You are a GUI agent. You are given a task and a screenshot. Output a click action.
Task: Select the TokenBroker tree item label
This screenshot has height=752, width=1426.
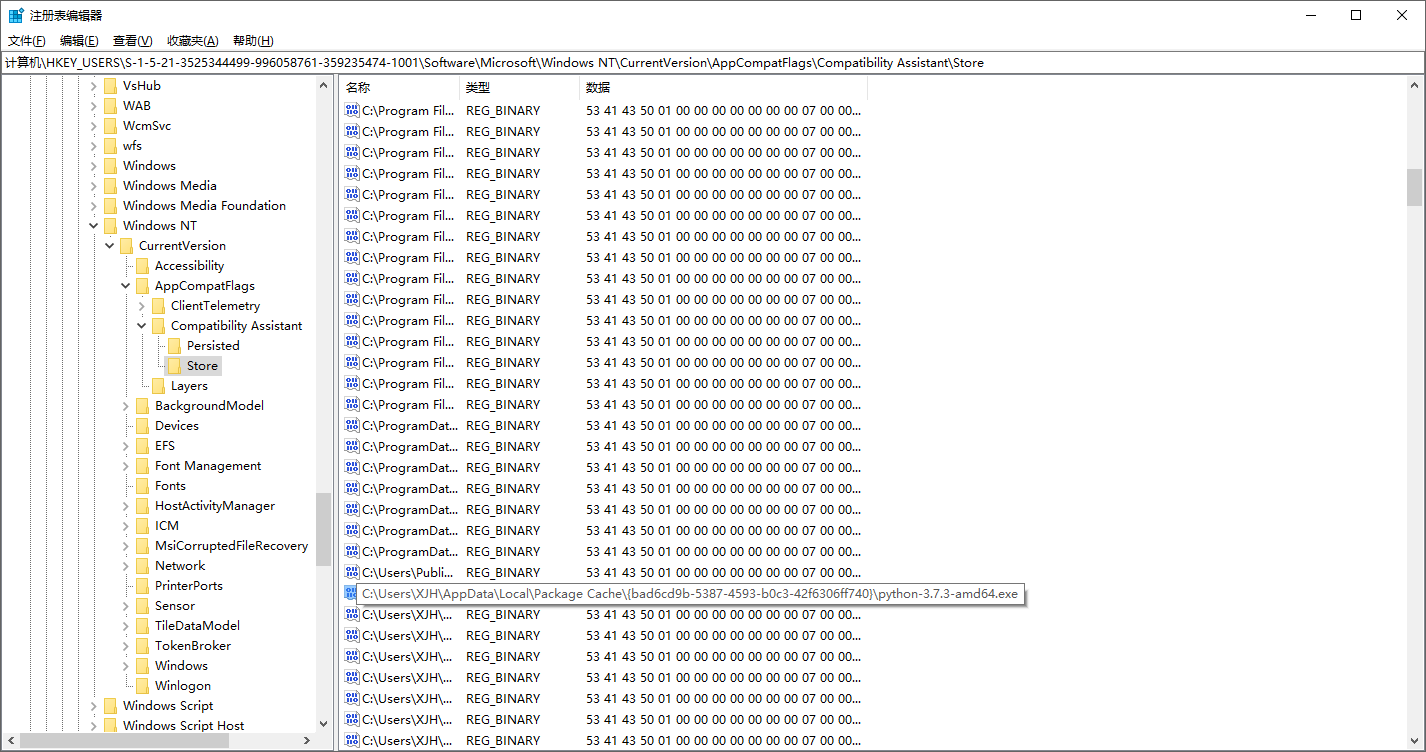point(192,646)
